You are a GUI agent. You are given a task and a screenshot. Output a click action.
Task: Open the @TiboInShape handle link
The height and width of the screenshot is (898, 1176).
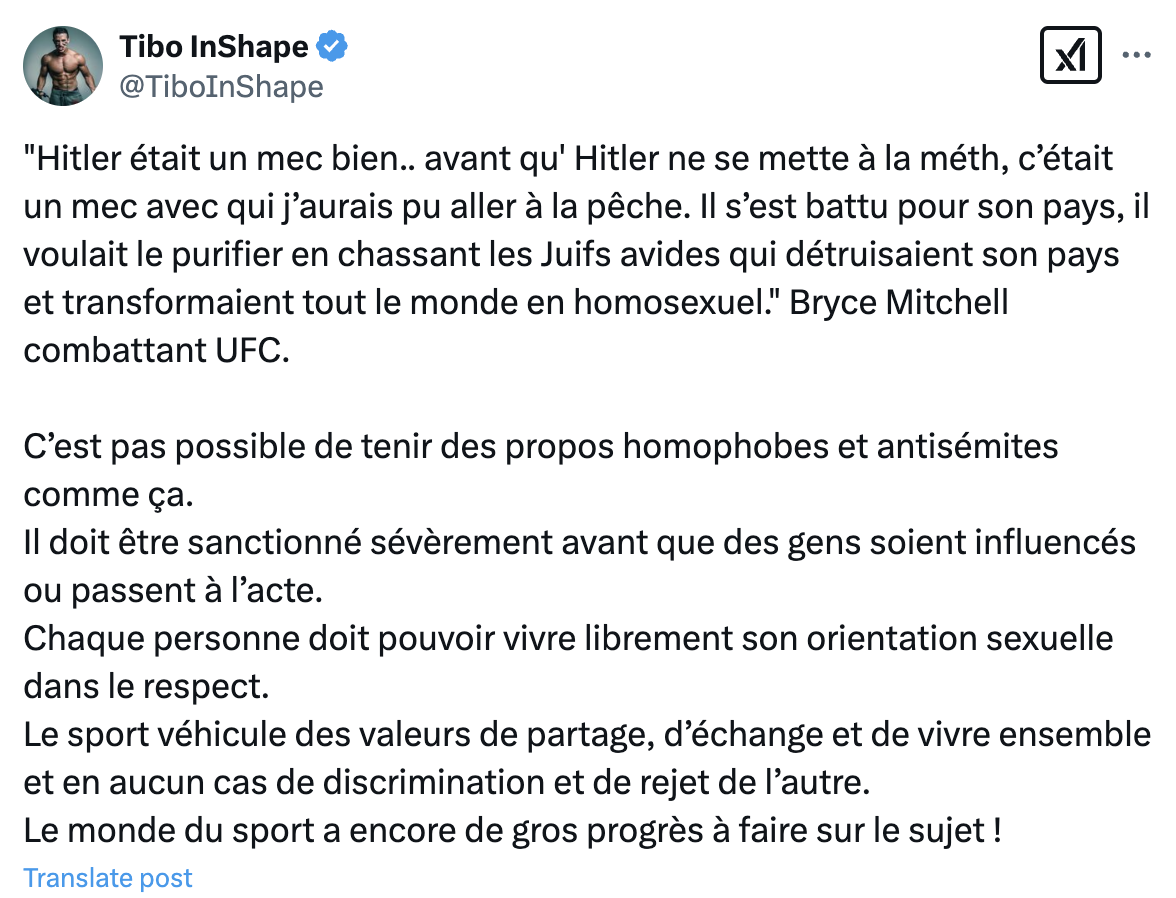(221, 86)
